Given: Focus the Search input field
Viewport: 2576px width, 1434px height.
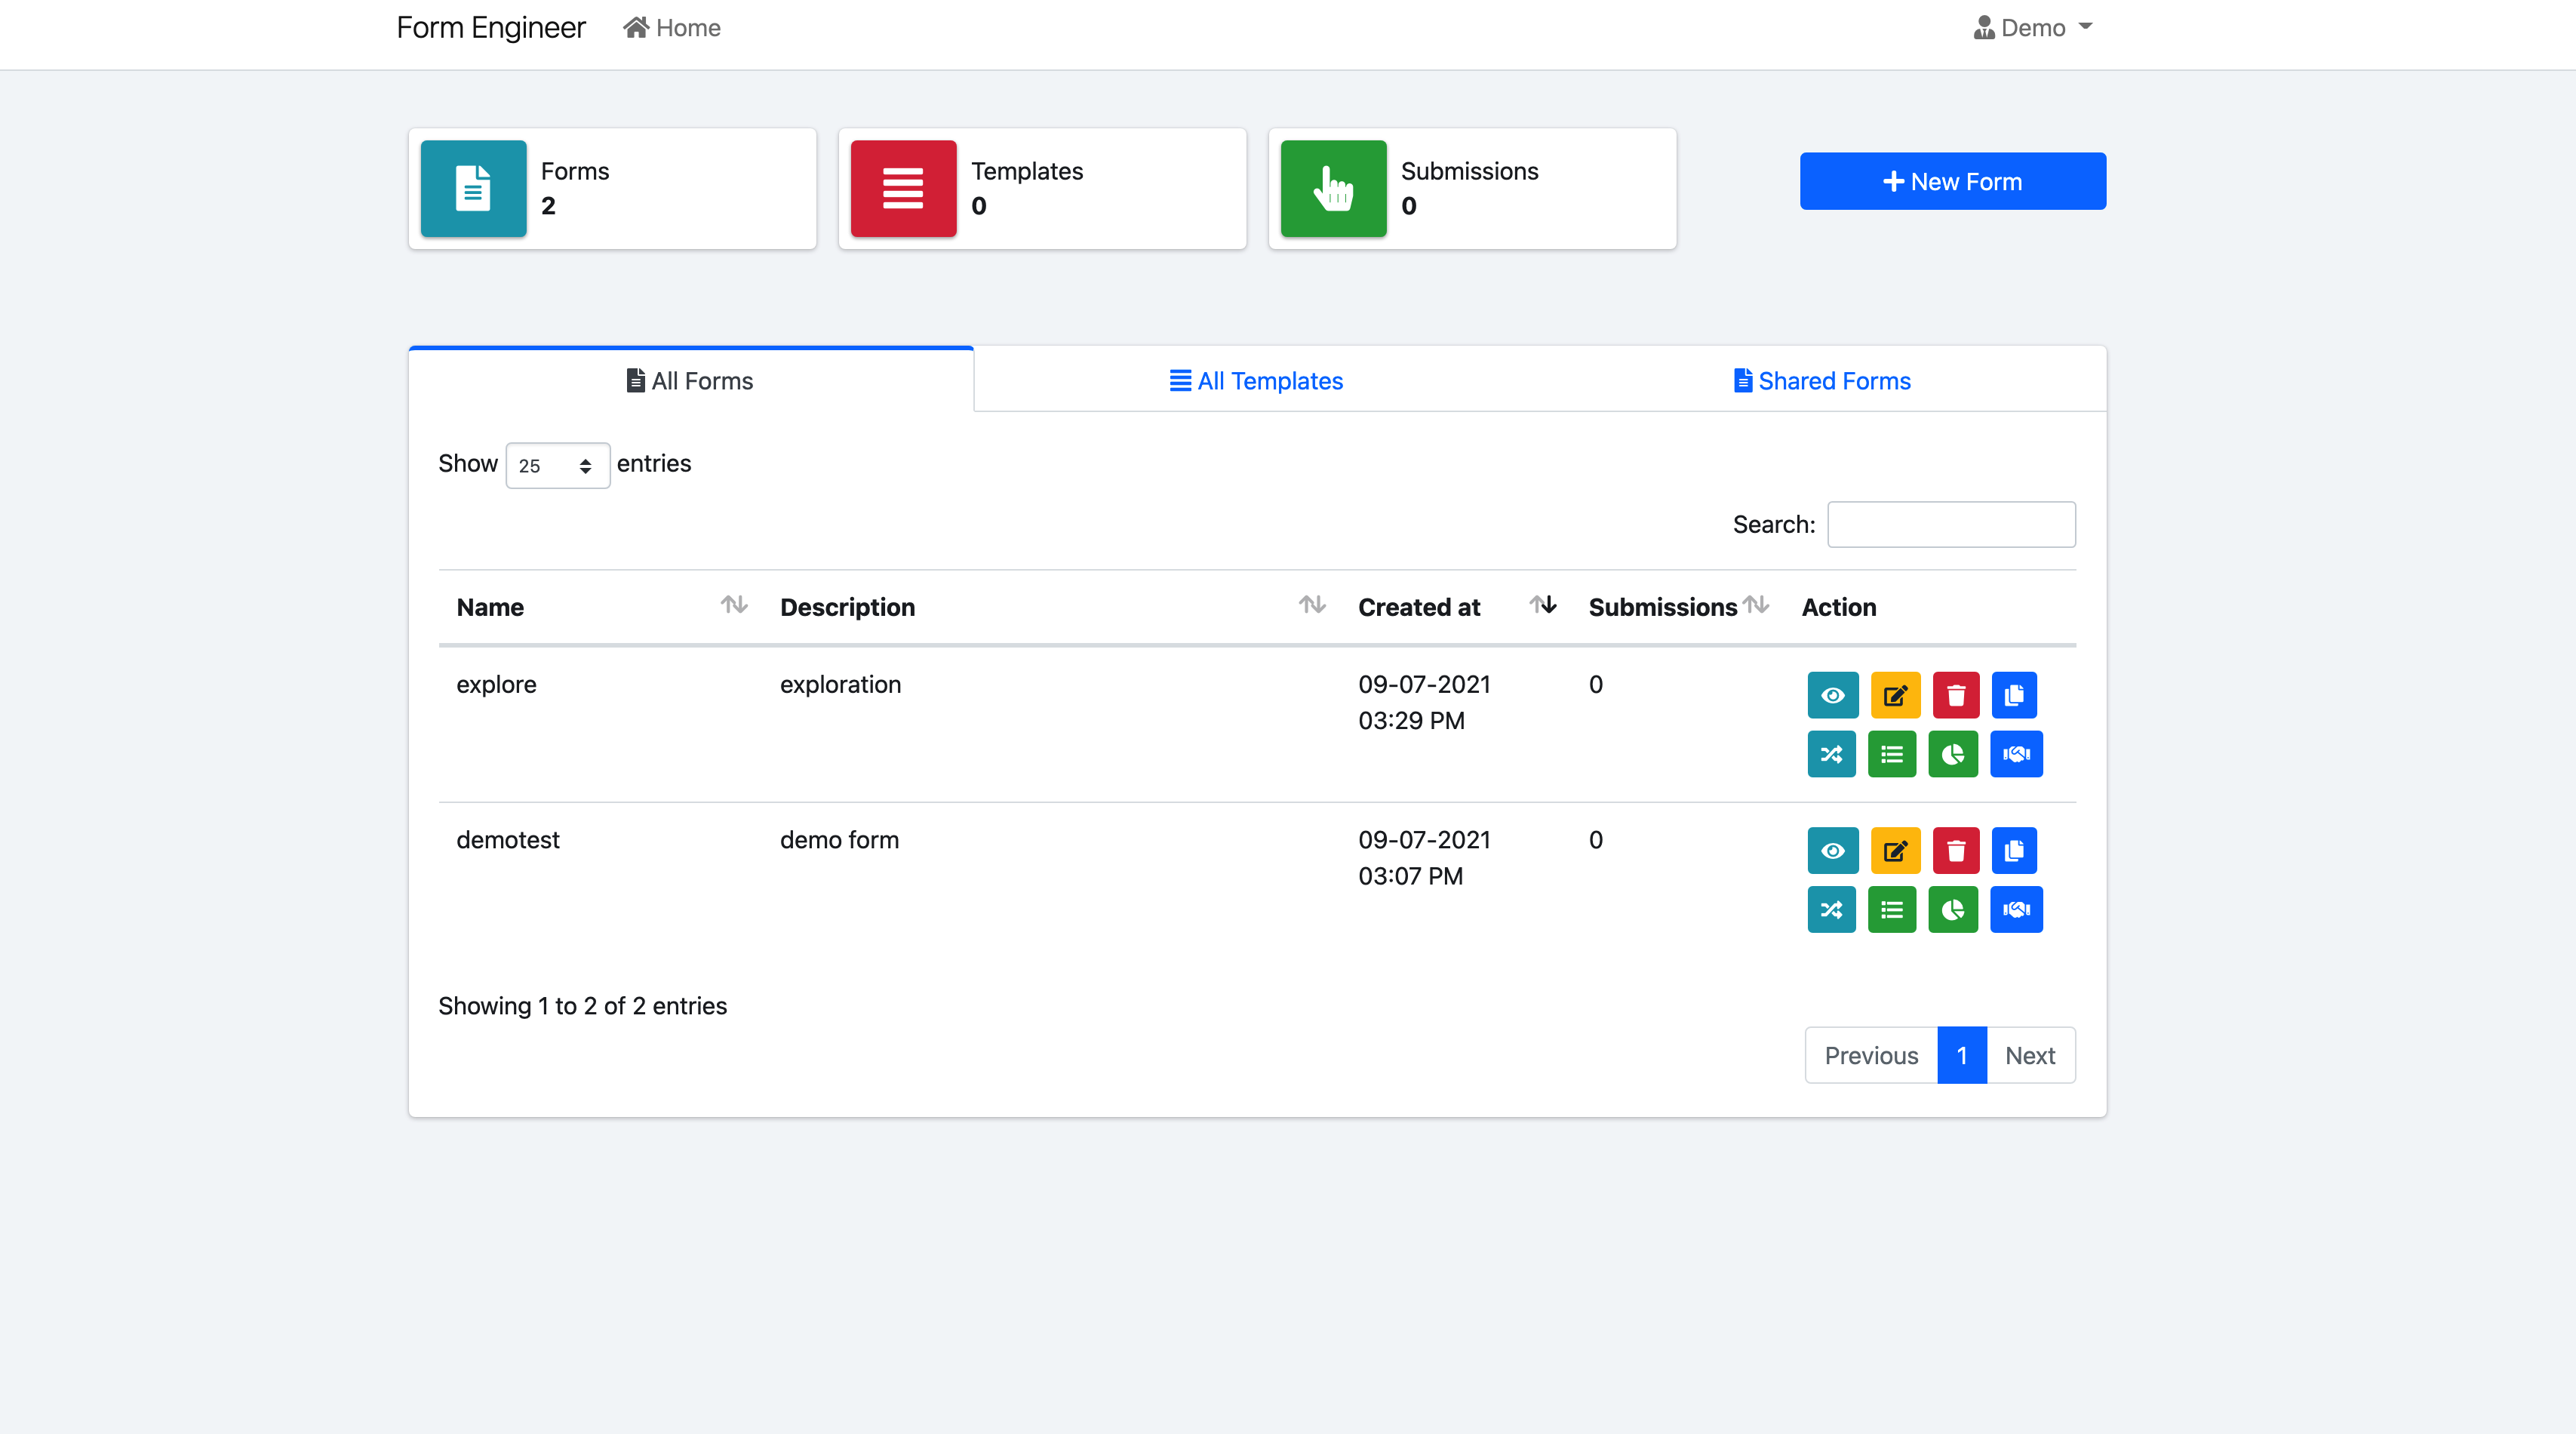Looking at the screenshot, I should pos(1950,524).
